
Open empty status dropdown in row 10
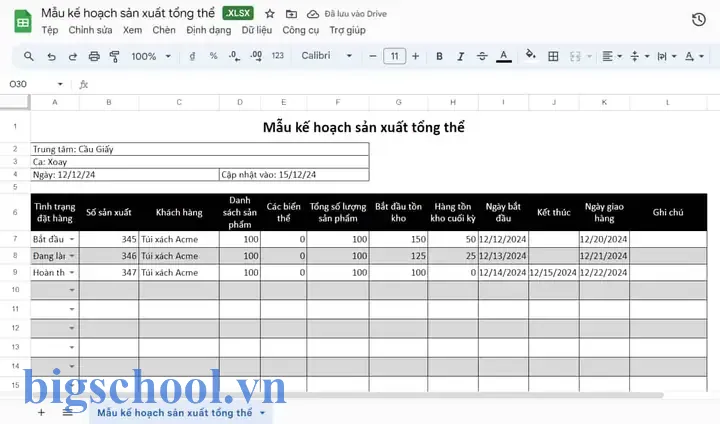pos(72,290)
